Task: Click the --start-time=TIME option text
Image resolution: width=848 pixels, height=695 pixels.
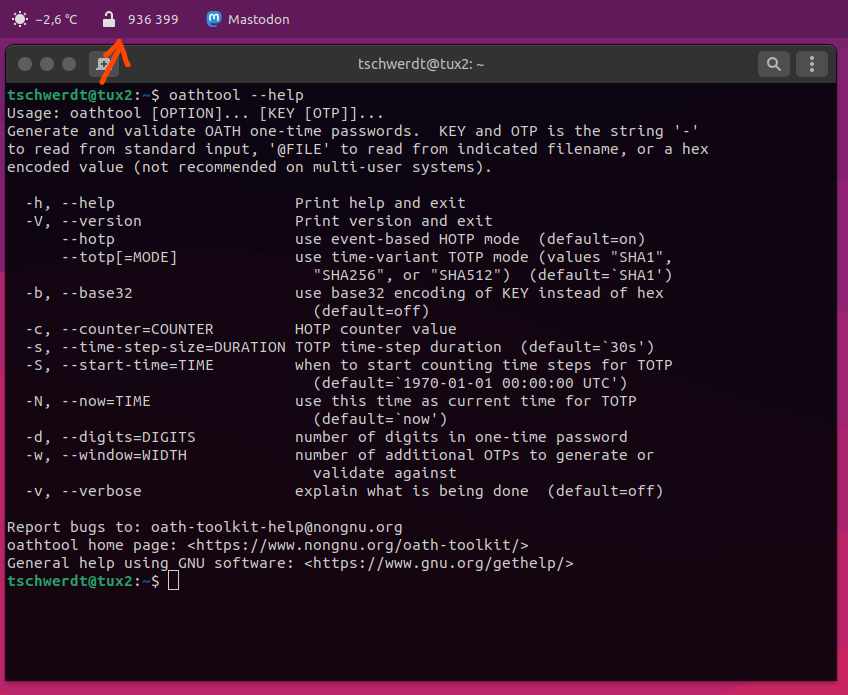Action: coord(137,365)
